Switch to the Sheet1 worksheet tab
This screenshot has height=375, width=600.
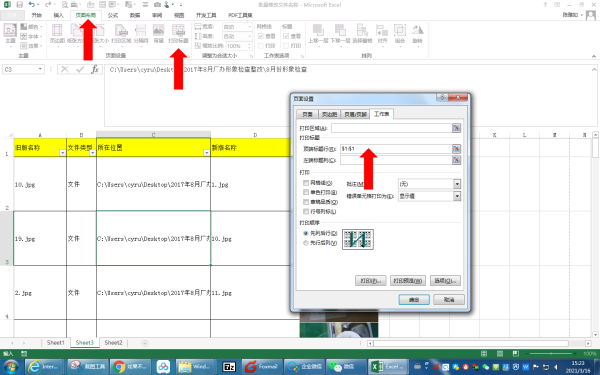point(55,342)
